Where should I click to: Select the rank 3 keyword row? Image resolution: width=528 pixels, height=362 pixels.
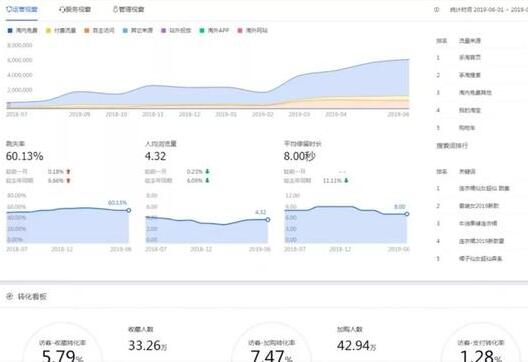[478, 223]
